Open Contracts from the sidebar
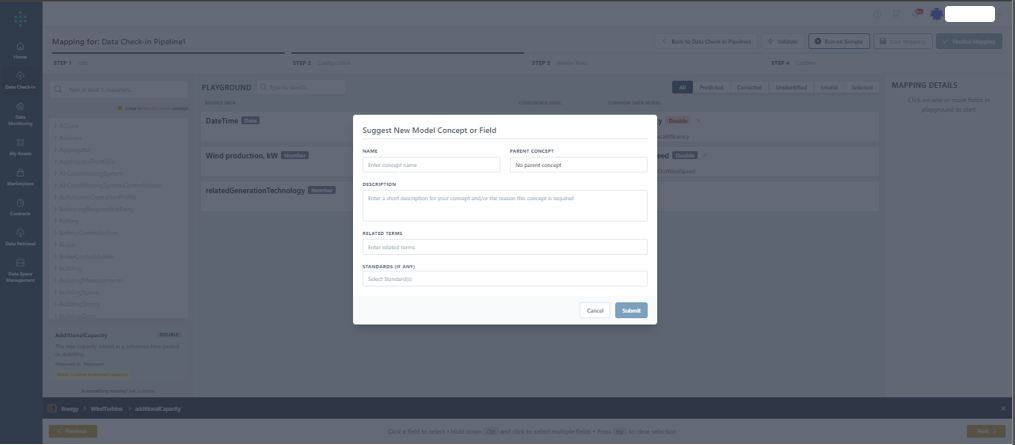Image resolution: width=1015 pixels, height=445 pixels. tap(20, 207)
